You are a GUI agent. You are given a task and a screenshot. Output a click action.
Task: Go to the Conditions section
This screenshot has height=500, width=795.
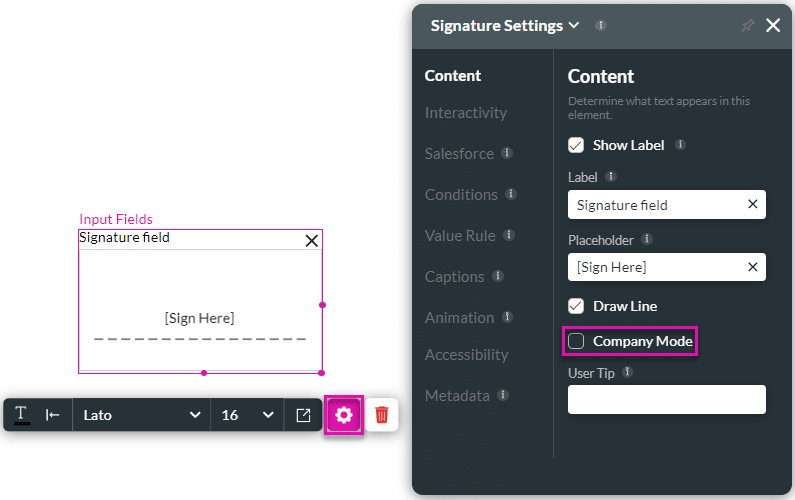(460, 195)
